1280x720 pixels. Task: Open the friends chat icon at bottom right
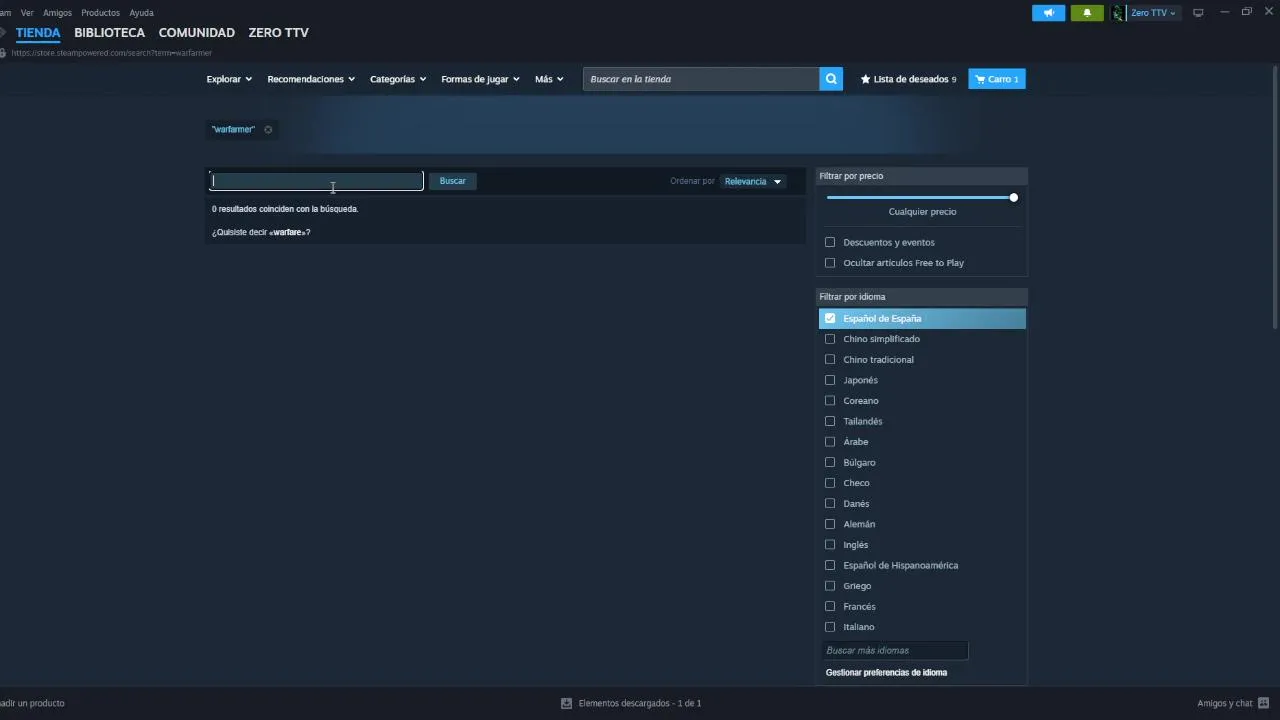(1264, 702)
